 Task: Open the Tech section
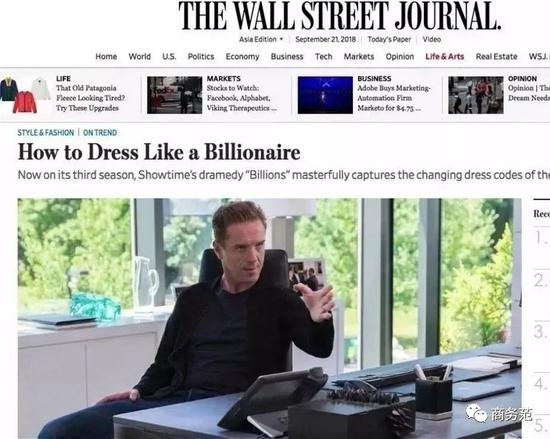pos(323,56)
